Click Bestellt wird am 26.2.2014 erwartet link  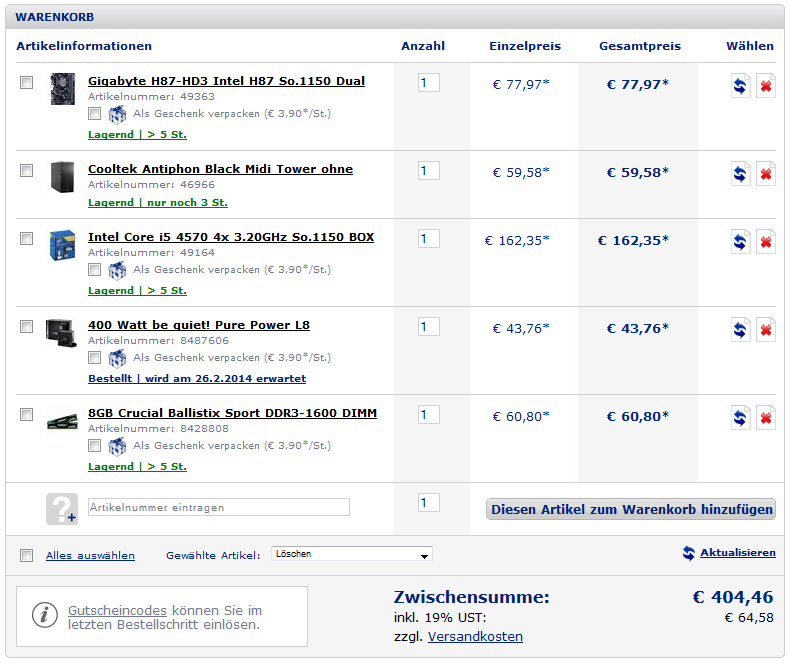pos(197,379)
